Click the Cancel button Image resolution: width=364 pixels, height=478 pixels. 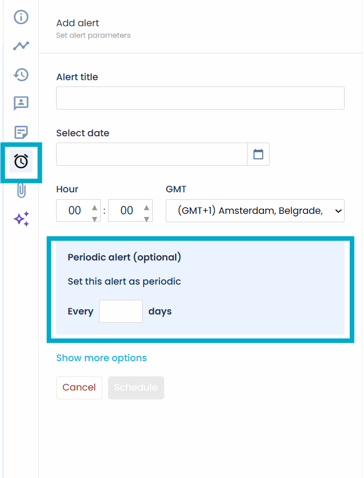[79, 388]
